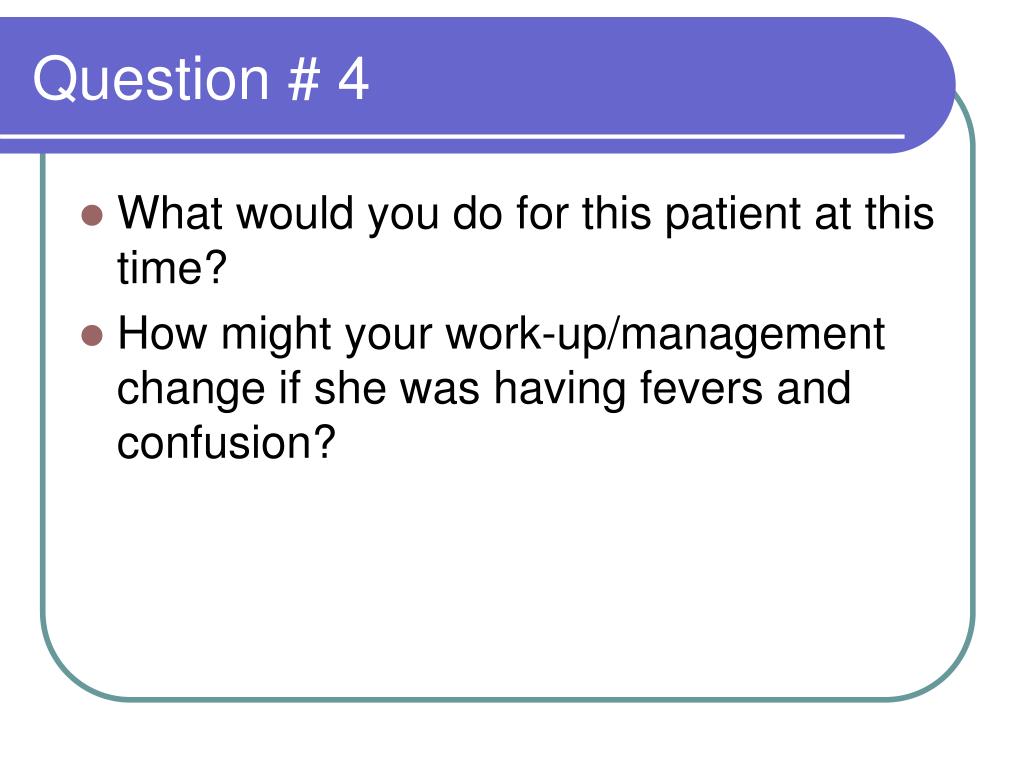Click the "Question # 4" slide title
This screenshot has height=768, width=1024.
pos(200,79)
